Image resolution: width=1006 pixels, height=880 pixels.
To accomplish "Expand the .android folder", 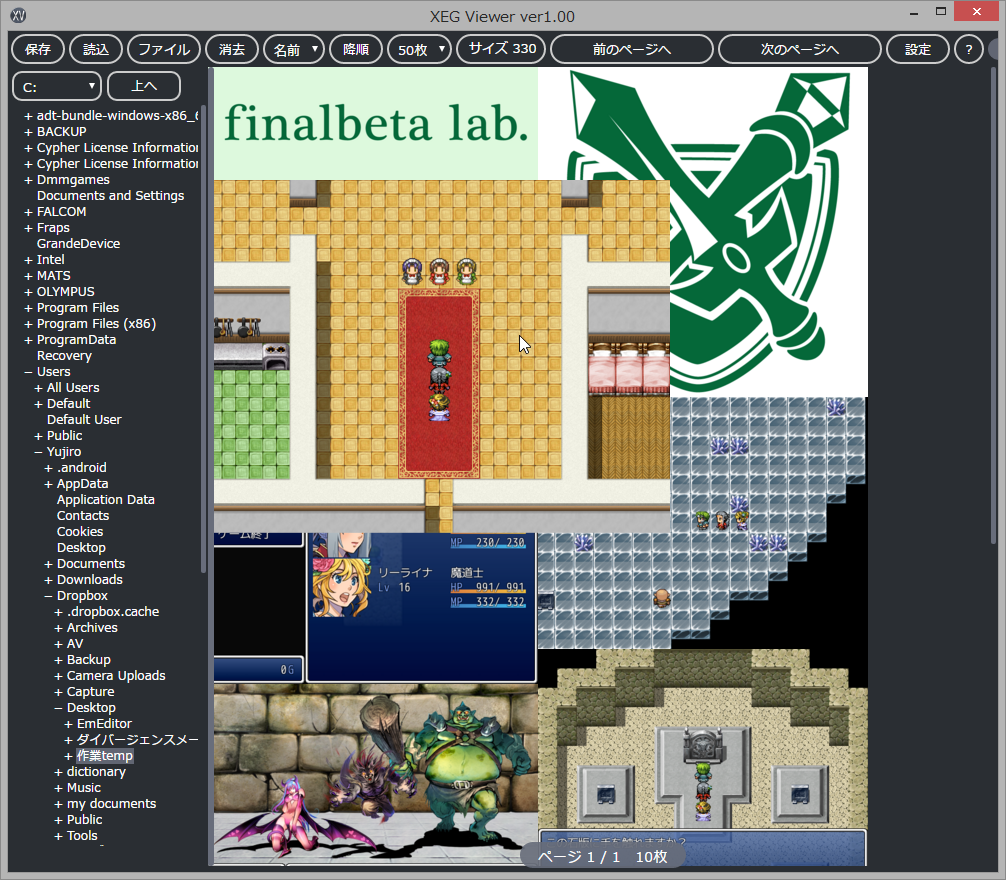I will [x=48, y=468].
